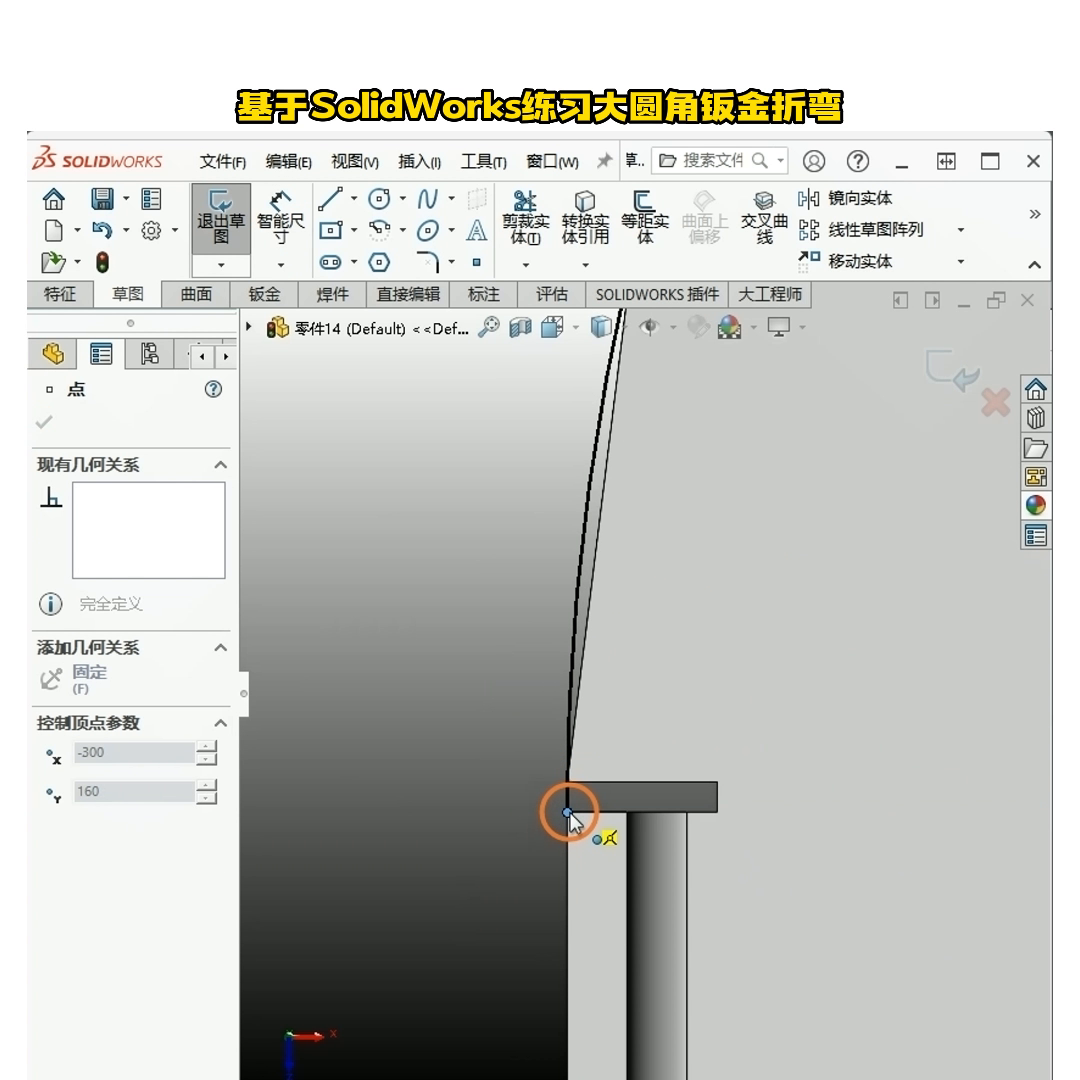This screenshot has height=1080, width=1080.
Task: Select the Text (A) sketch tool
Action: click(x=477, y=230)
